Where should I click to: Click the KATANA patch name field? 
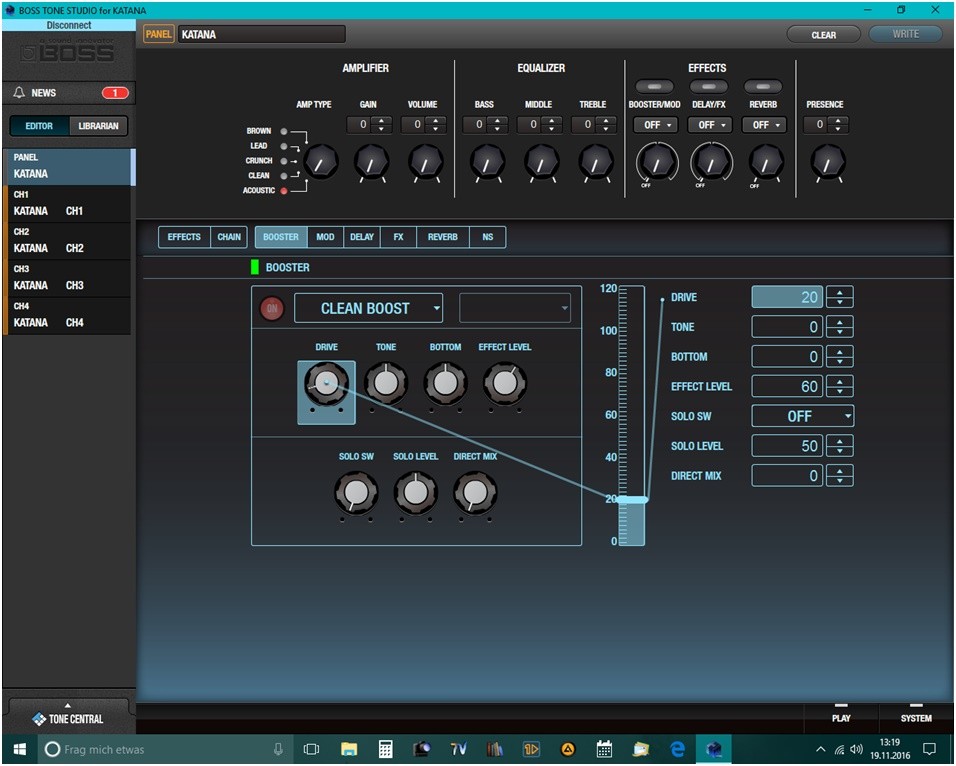coord(262,34)
